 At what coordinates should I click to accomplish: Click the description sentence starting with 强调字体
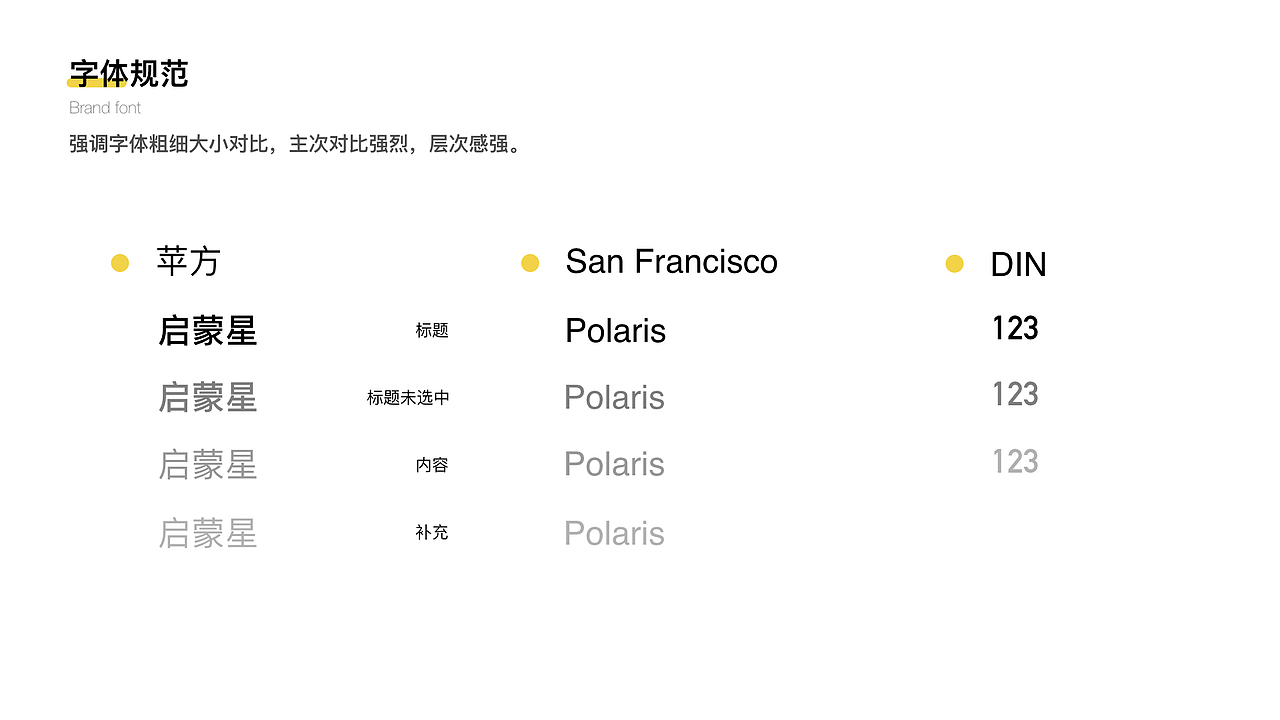(296, 144)
